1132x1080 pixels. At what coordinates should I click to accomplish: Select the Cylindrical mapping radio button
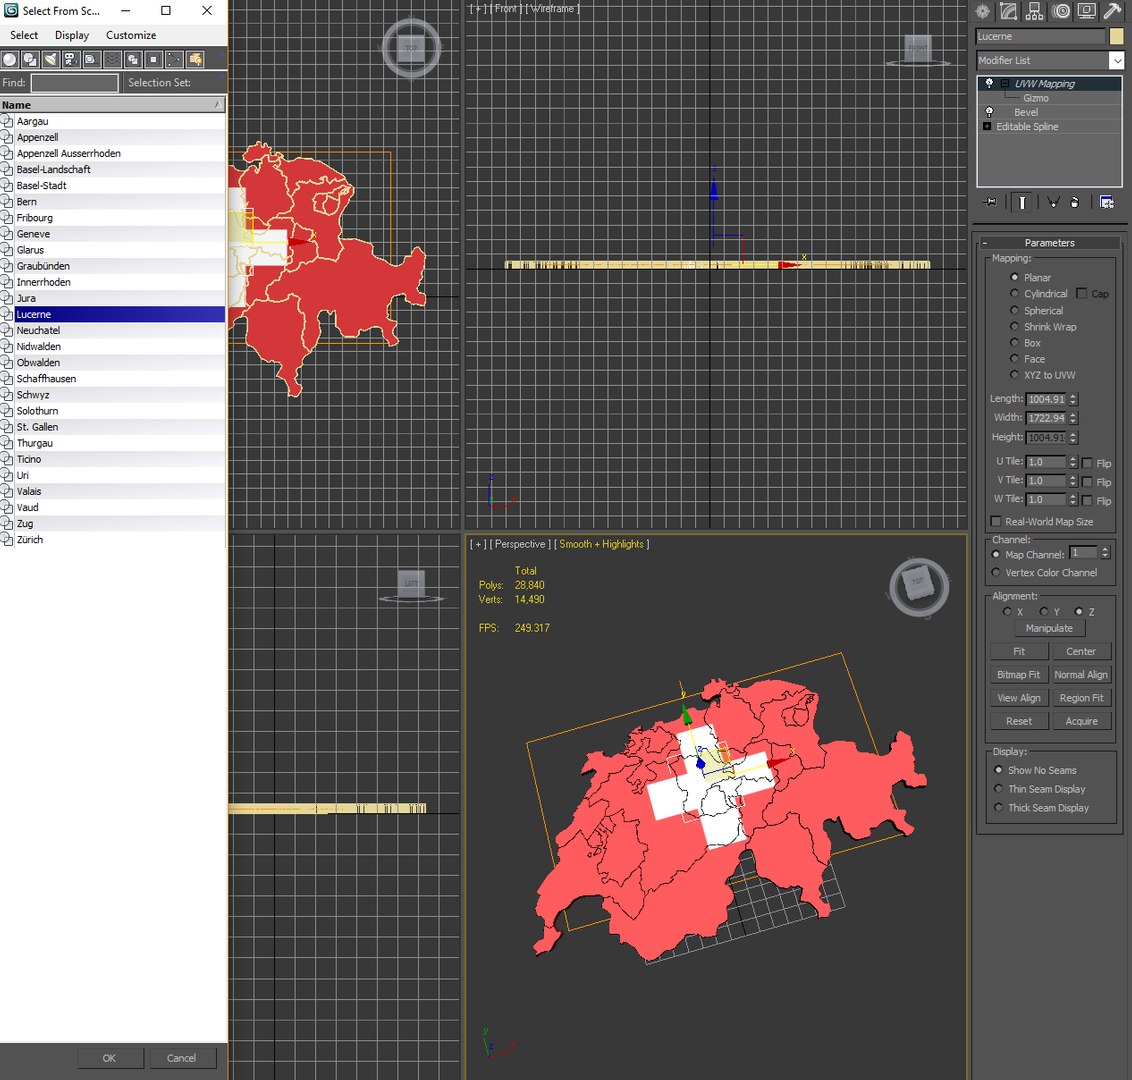[1014, 293]
